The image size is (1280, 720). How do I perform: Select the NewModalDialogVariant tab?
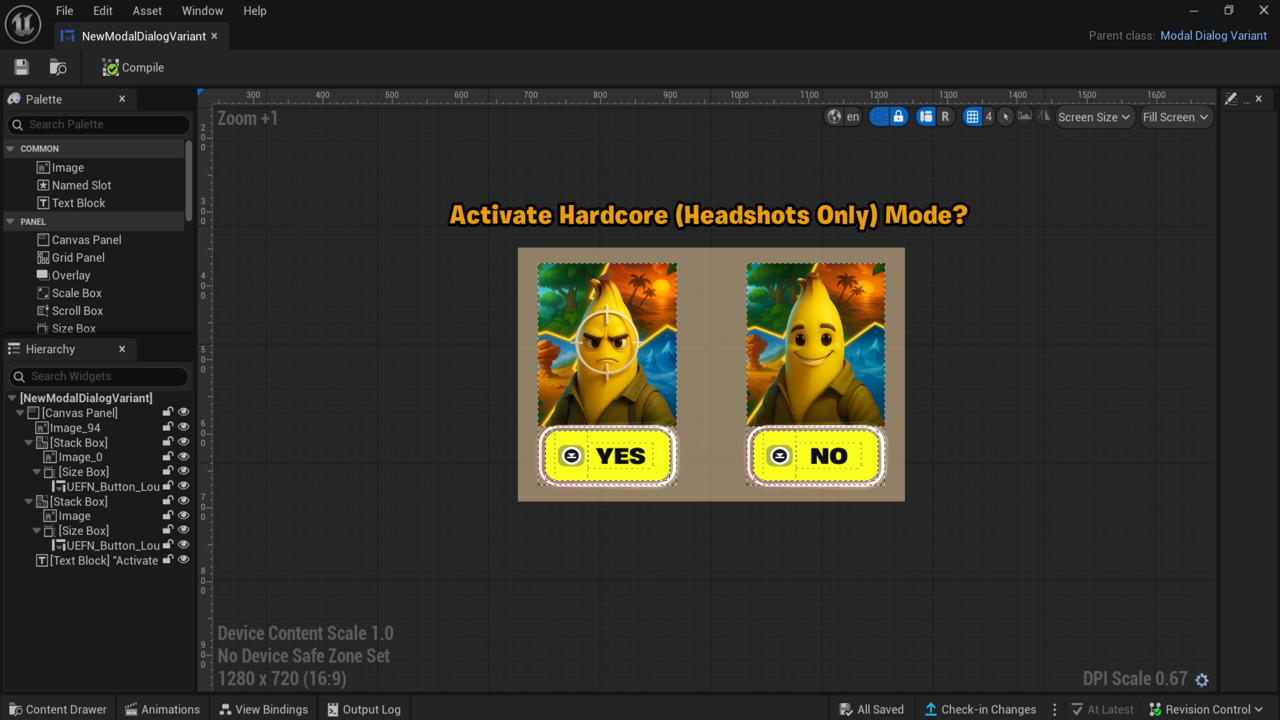click(143, 36)
